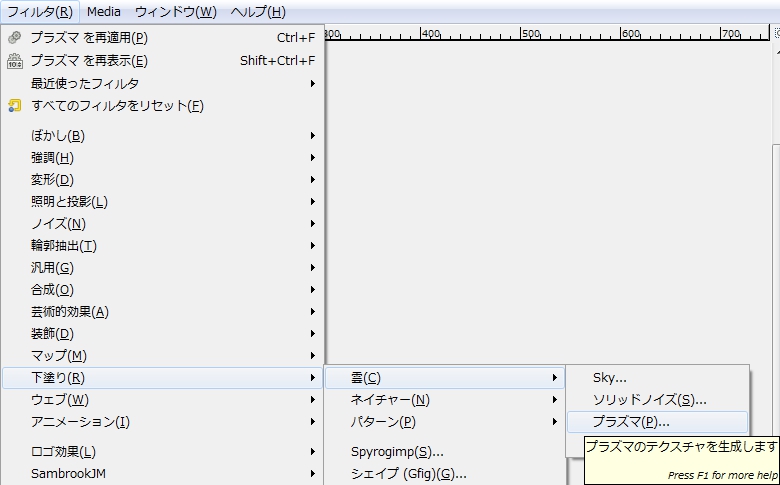
Task: Open the ウェブ(W) submenu
Action: click(163, 400)
